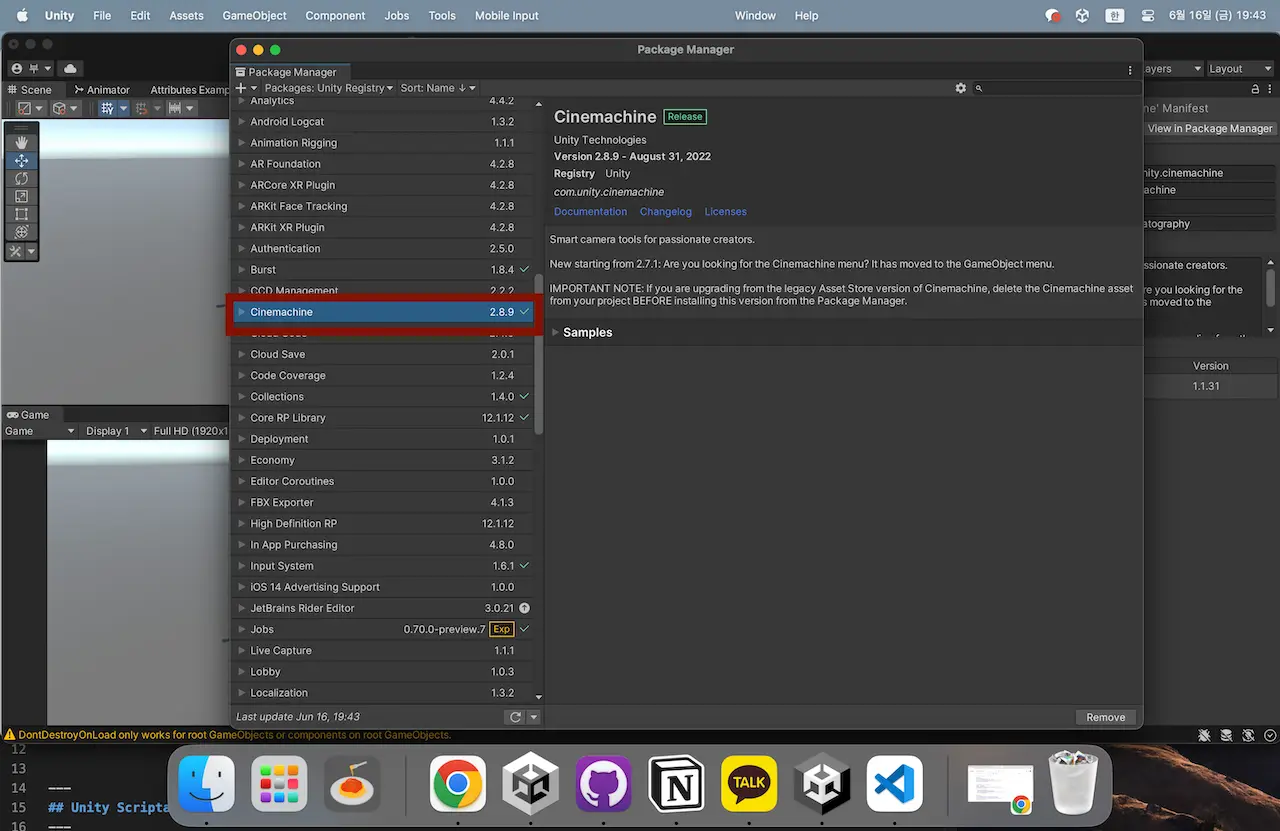Viewport: 1280px width, 831px height.
Task: Open the Packages: Unity Registry dropdown
Action: tap(329, 88)
